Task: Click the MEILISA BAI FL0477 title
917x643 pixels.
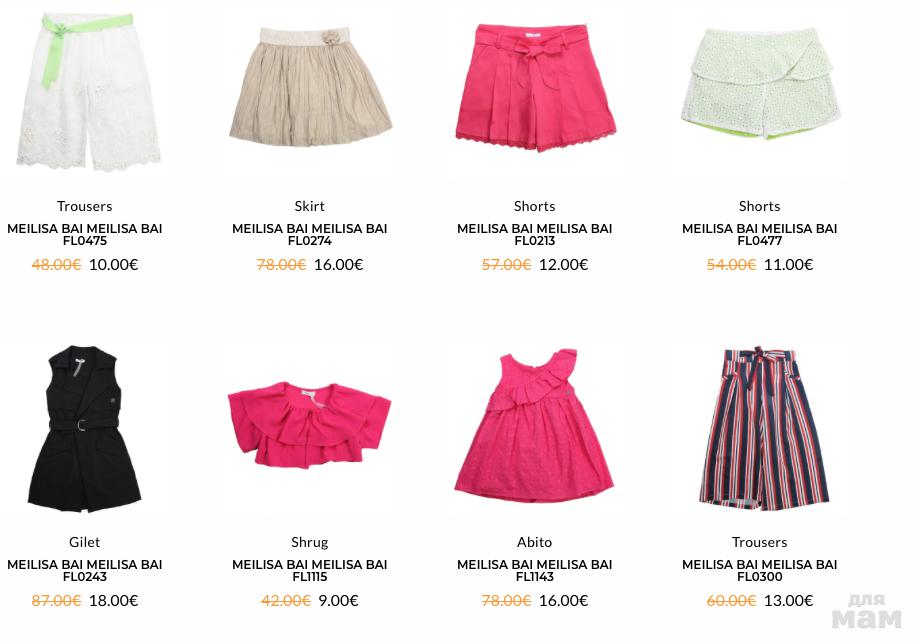Action: (759, 234)
